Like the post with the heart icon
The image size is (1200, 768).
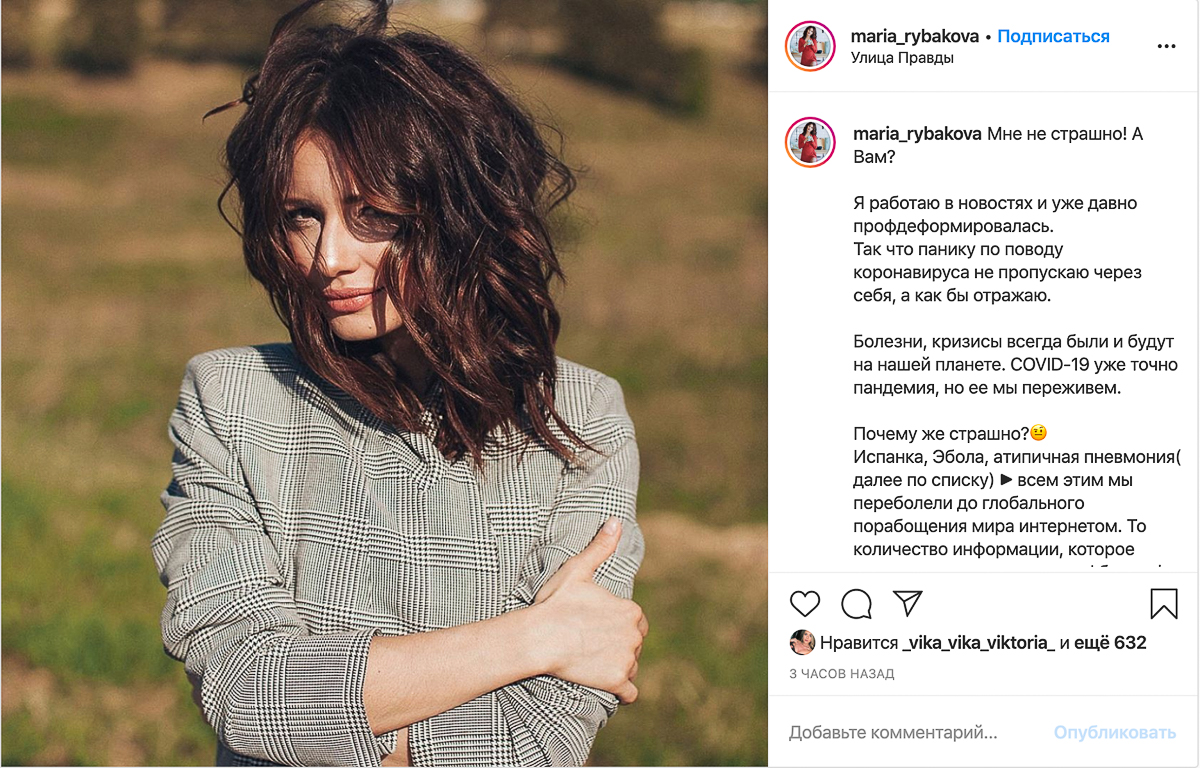805,604
